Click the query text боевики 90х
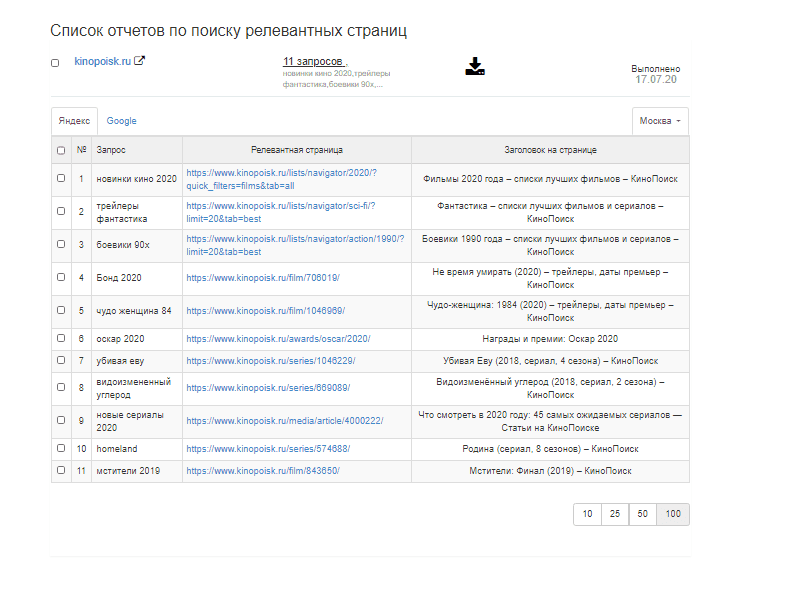 tap(123, 245)
